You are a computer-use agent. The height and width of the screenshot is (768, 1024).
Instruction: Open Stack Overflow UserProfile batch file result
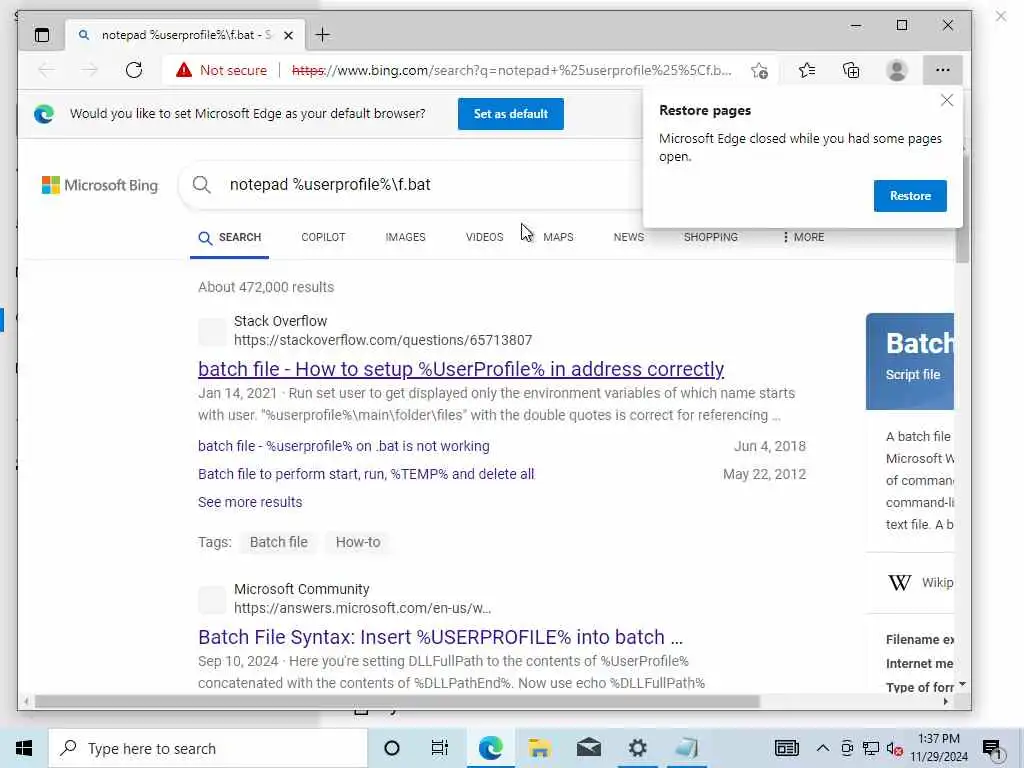[461, 369]
